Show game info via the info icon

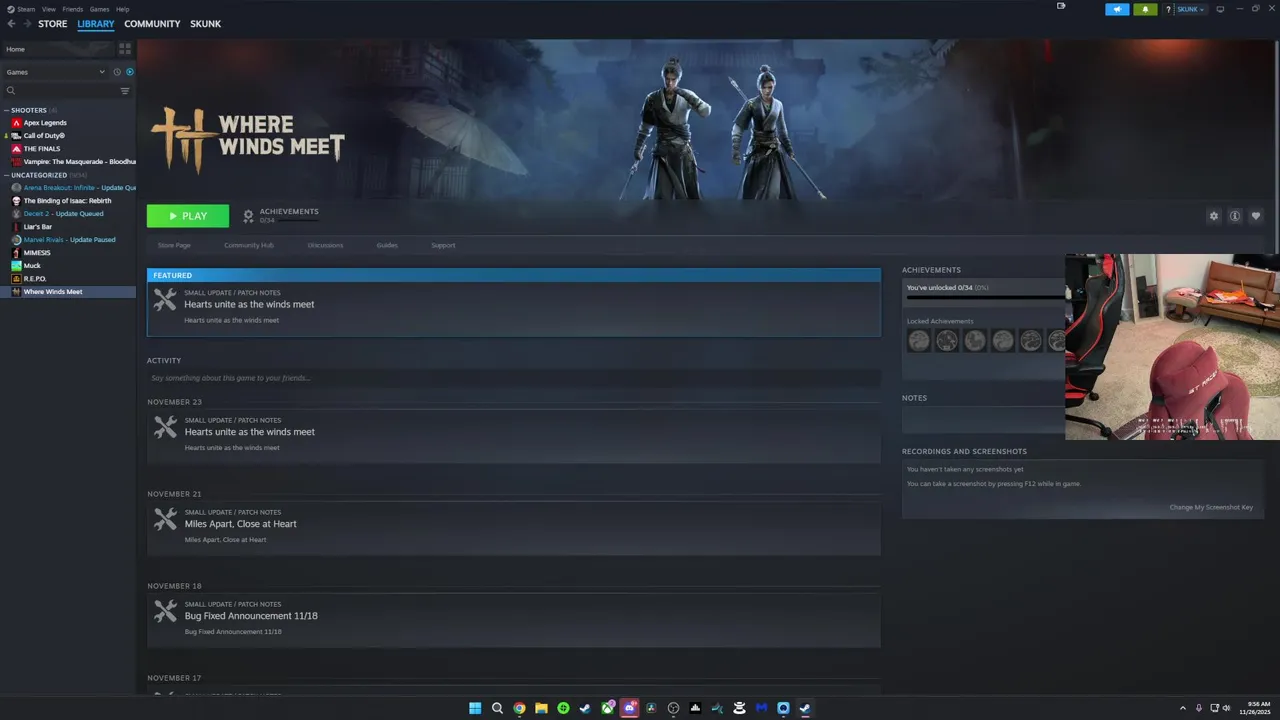click(x=1235, y=216)
